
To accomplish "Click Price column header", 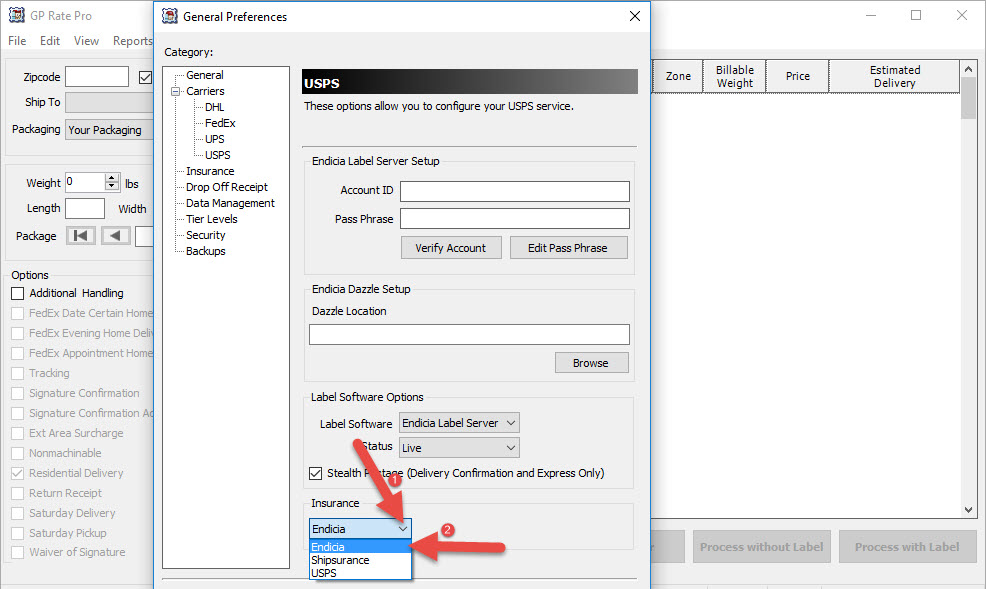I will coord(797,77).
